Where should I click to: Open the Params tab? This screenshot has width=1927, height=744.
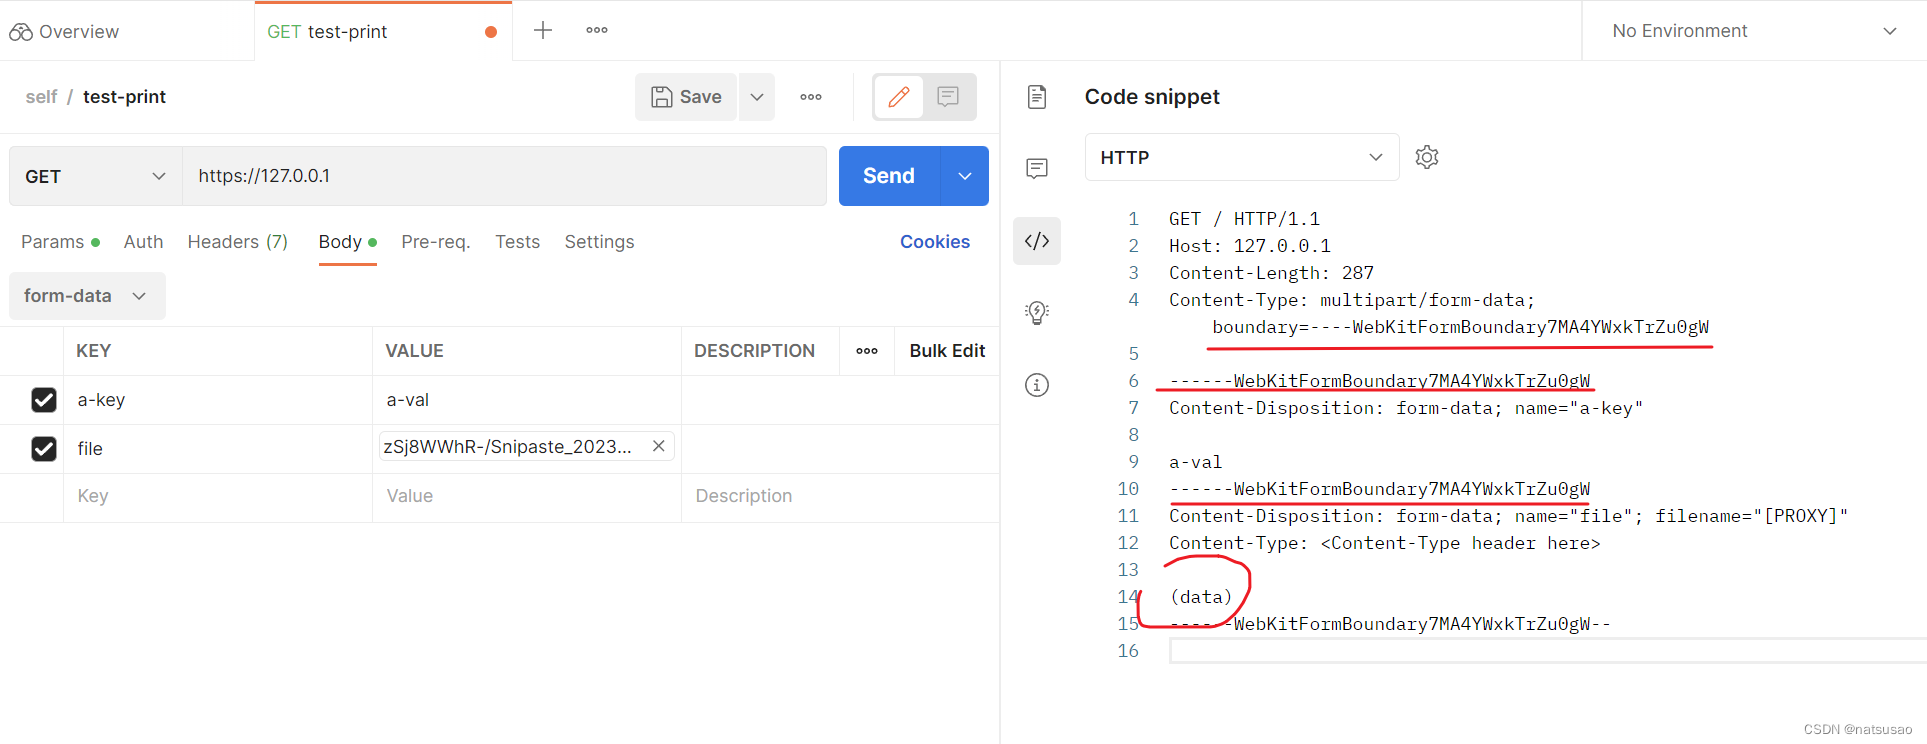60,242
